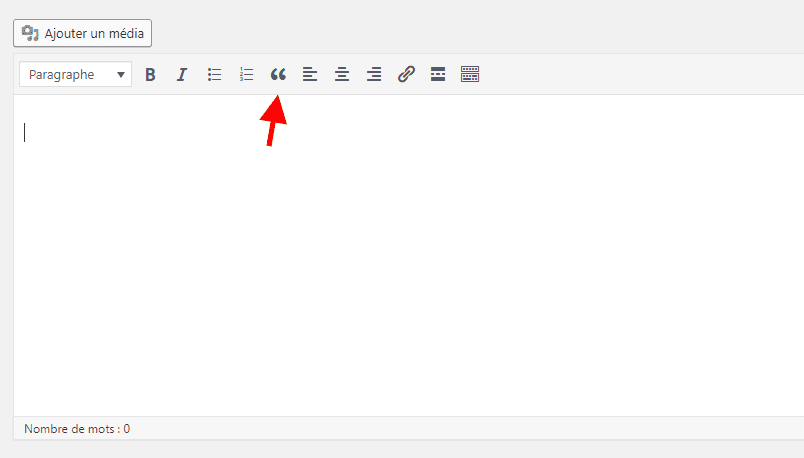Image resolution: width=804 pixels, height=458 pixels.
Task: Insert the Read More tag
Action: (x=438, y=74)
